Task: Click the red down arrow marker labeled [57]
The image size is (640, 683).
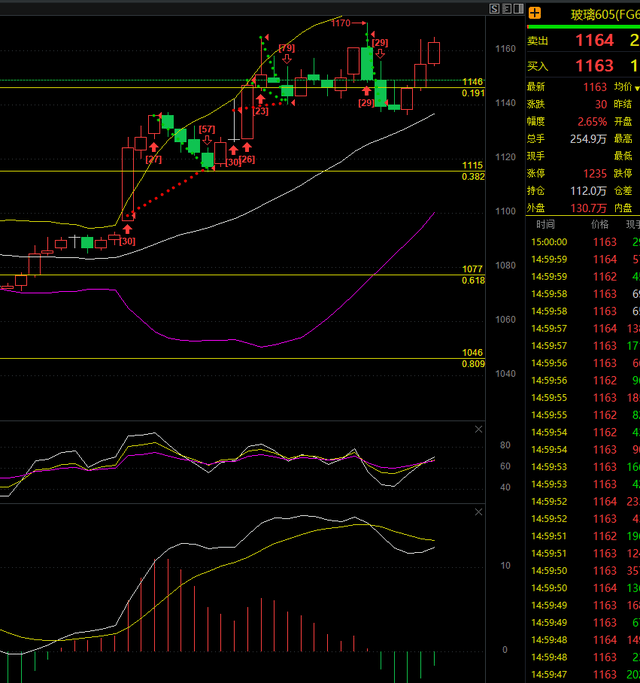Action: pyautogui.click(x=207, y=140)
